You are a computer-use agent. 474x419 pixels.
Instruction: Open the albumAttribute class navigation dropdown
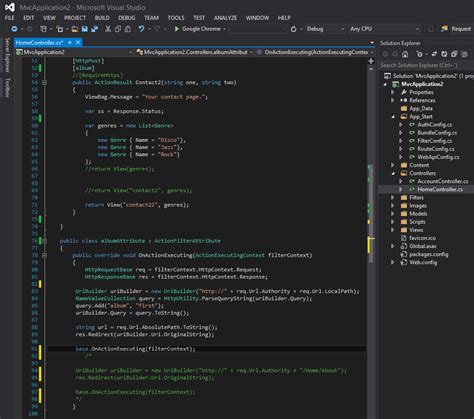point(195,52)
